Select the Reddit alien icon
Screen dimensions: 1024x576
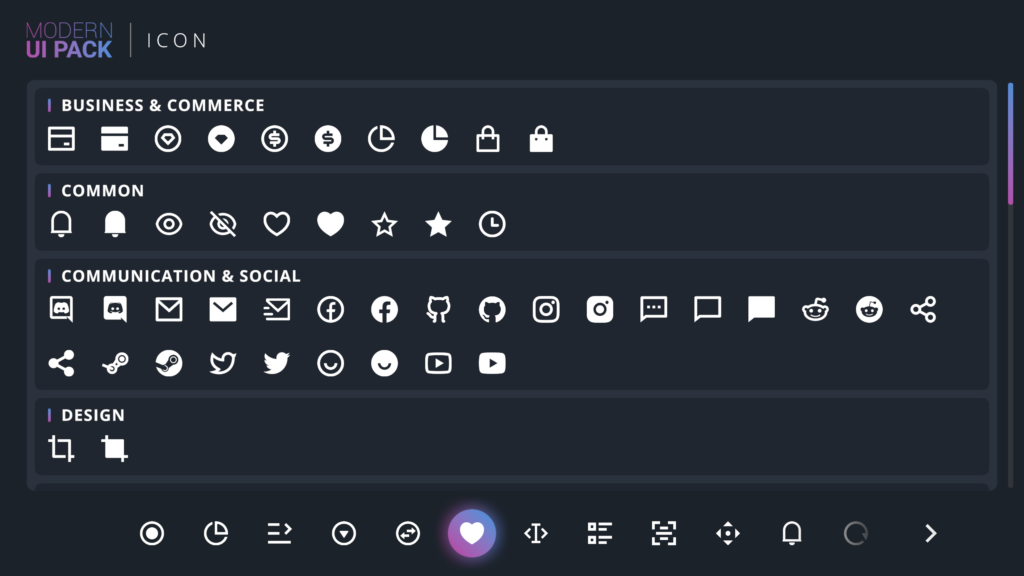tap(815, 309)
